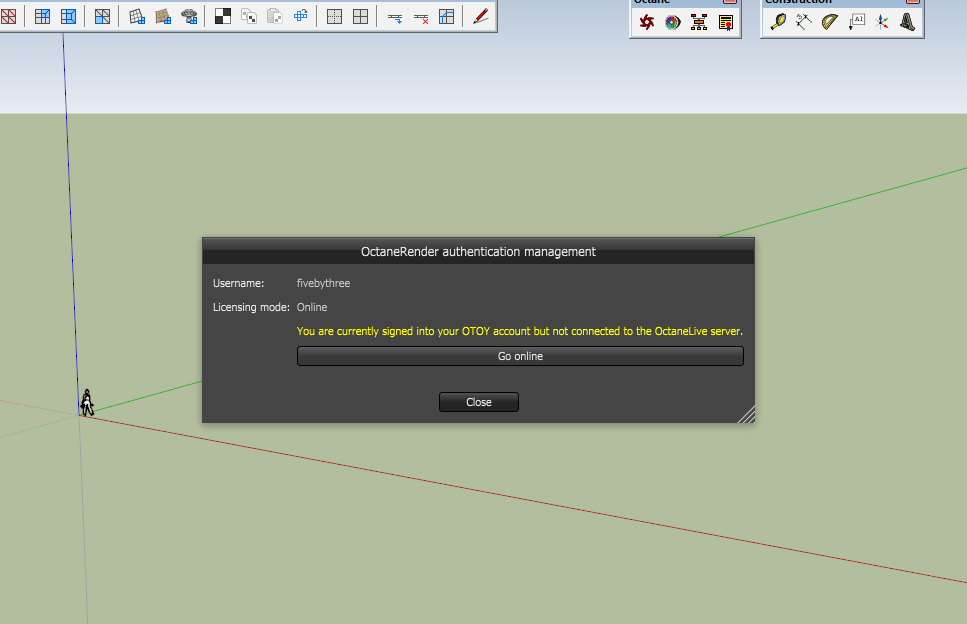Click the paste checkerboard clipboard icon
The width and height of the screenshot is (967, 624).
pyautogui.click(x=274, y=17)
